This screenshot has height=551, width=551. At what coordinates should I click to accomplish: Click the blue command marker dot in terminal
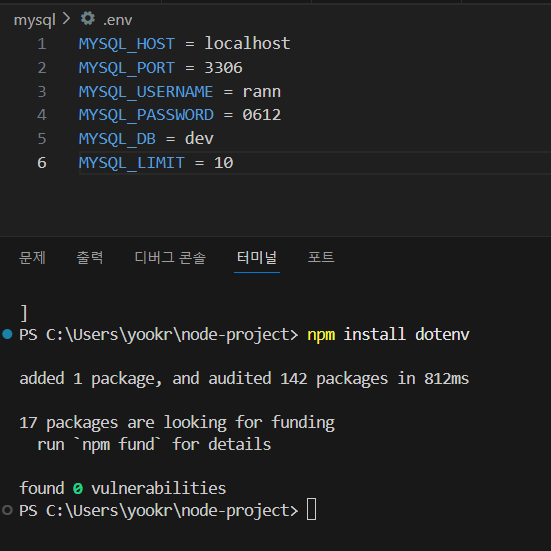tap(7, 334)
